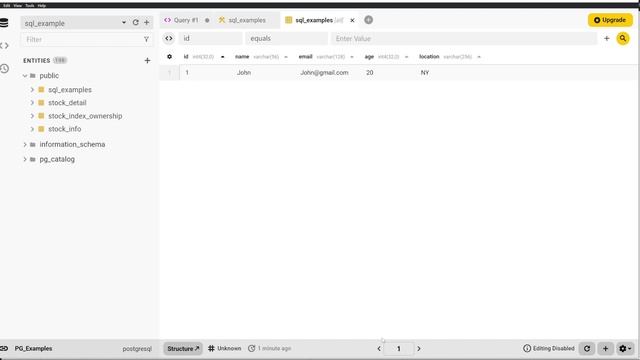Open the Help menu
The height and width of the screenshot is (360, 640).
coord(42,6)
